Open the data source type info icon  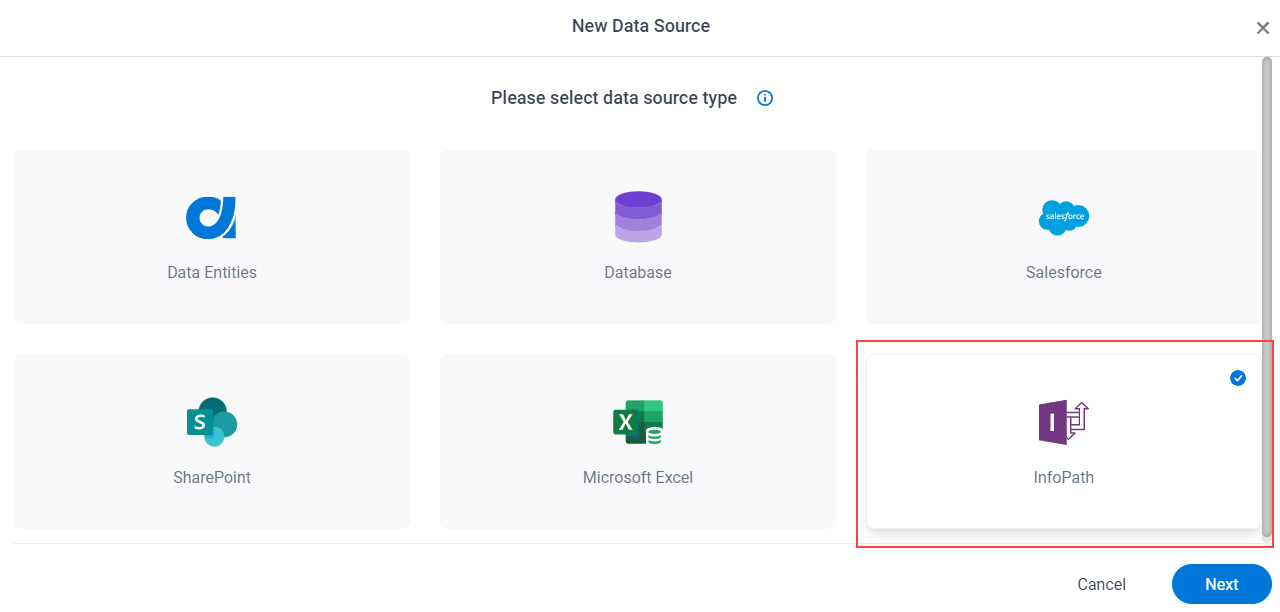pyautogui.click(x=765, y=98)
